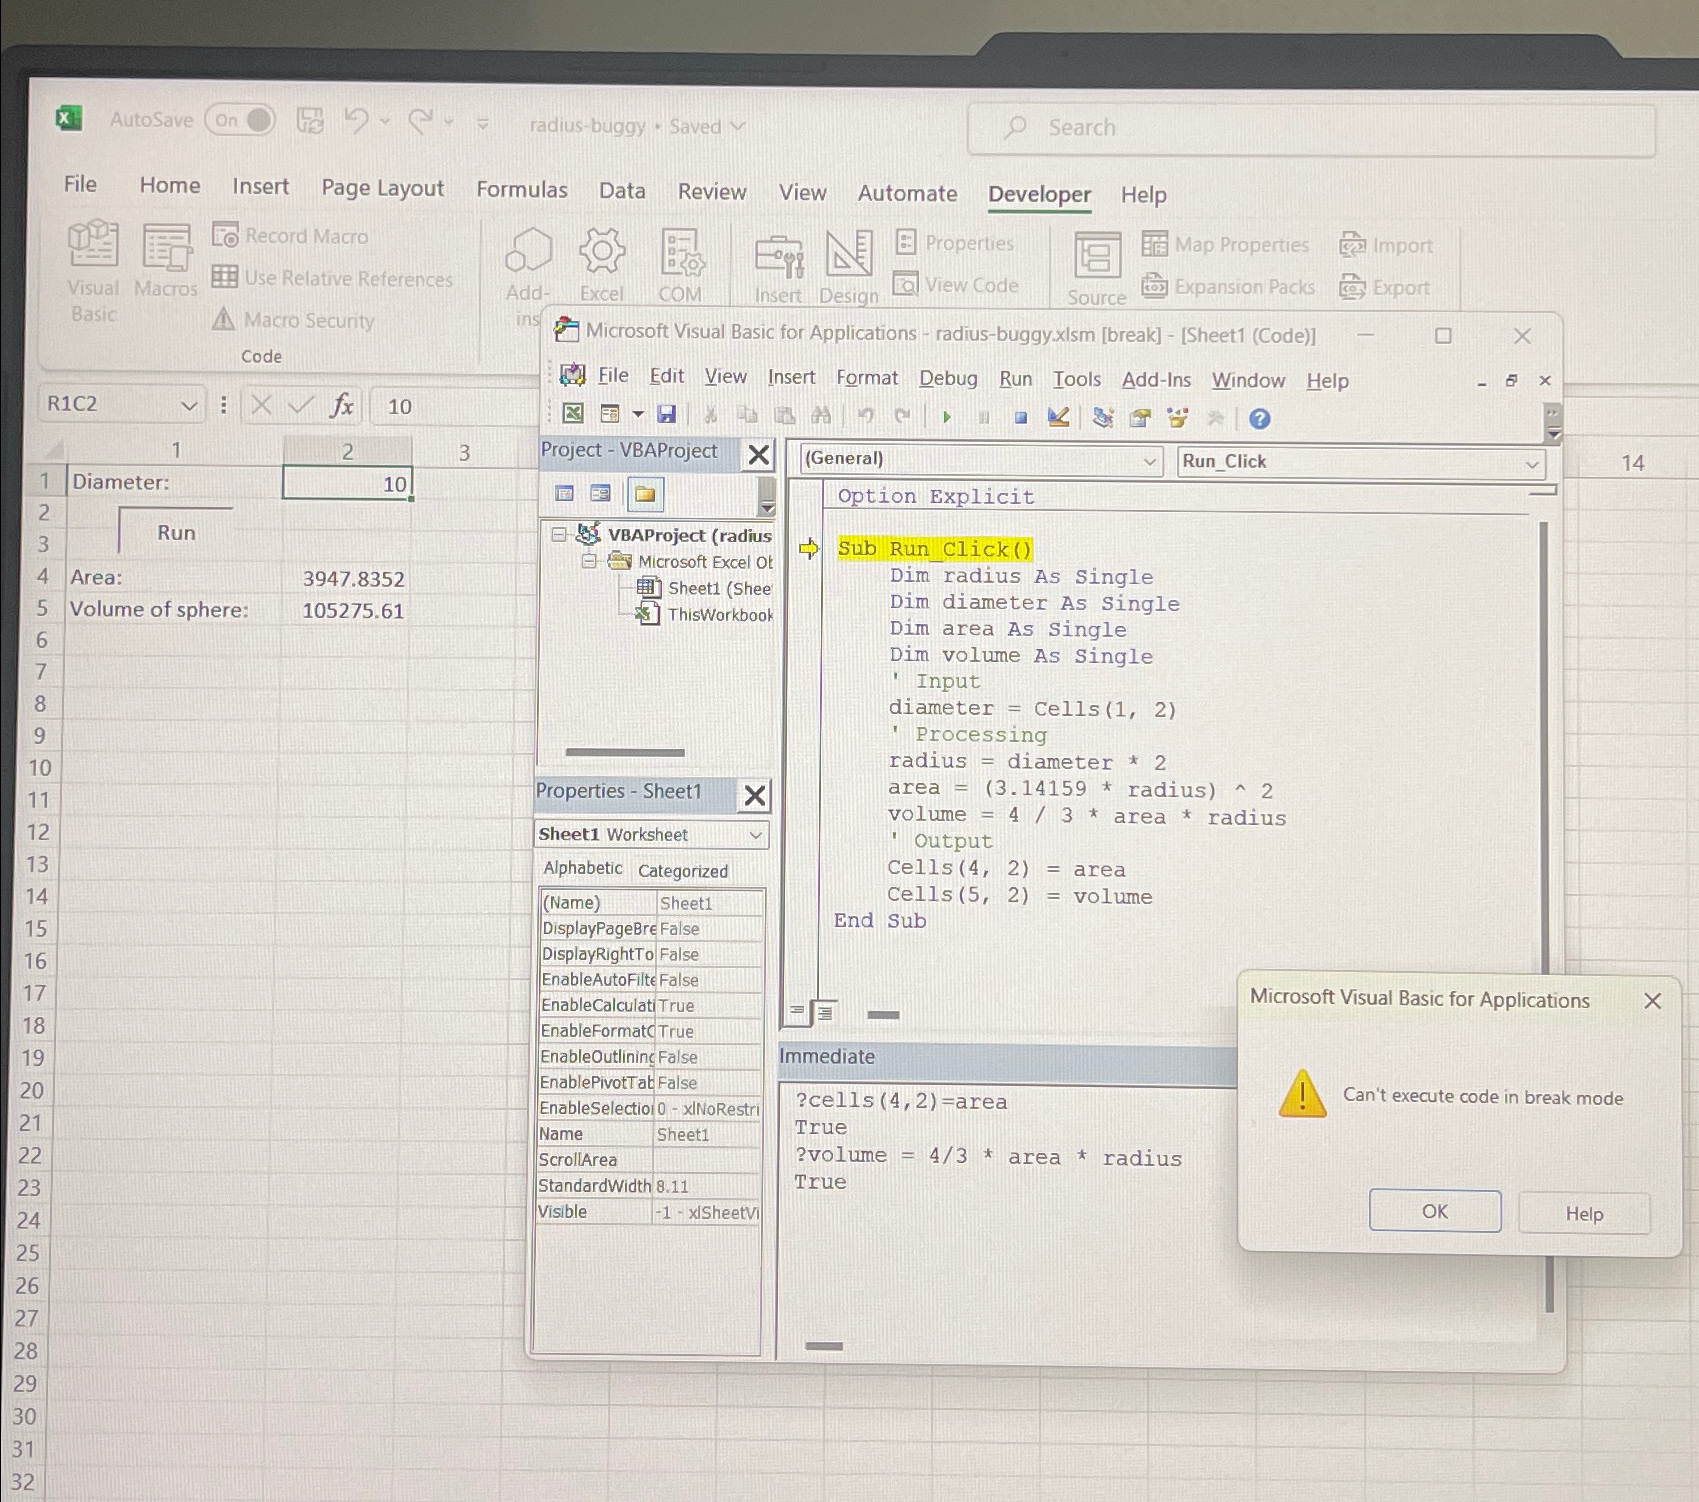The image size is (1699, 1502).
Task: Click the Break pause icon in VBA toolbar
Action: pos(983,417)
